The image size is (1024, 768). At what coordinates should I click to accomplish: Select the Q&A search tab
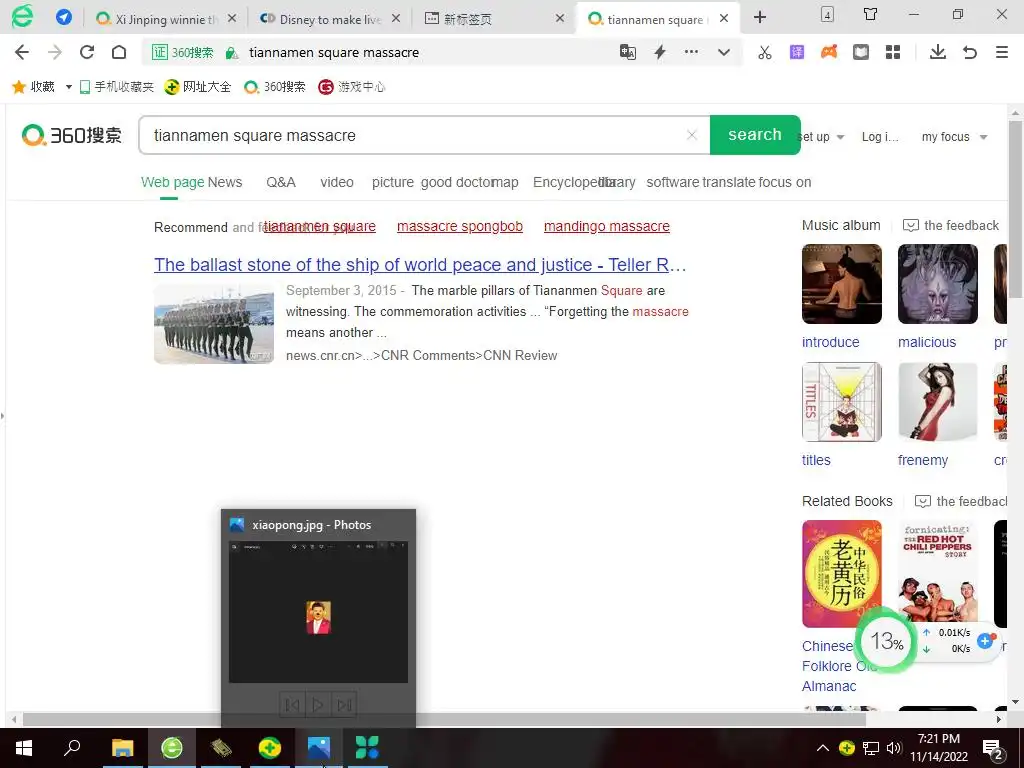[x=281, y=182]
